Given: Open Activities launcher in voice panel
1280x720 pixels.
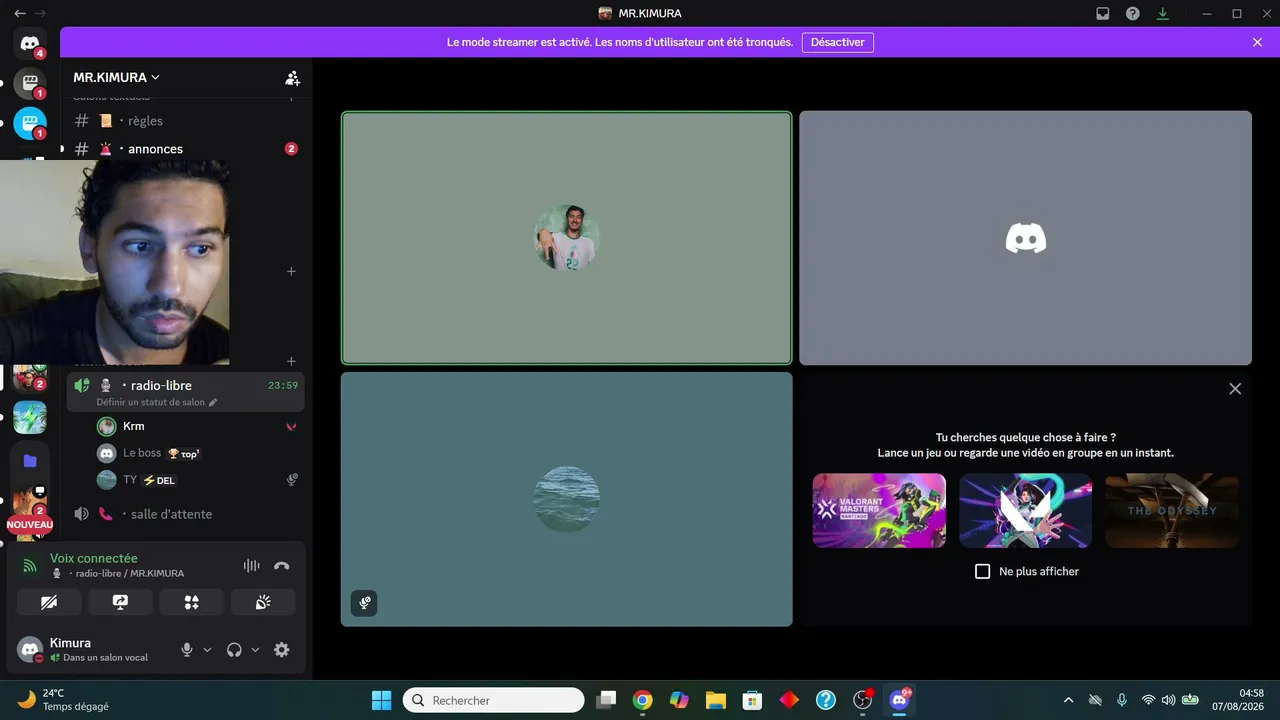Looking at the screenshot, I should (191, 602).
